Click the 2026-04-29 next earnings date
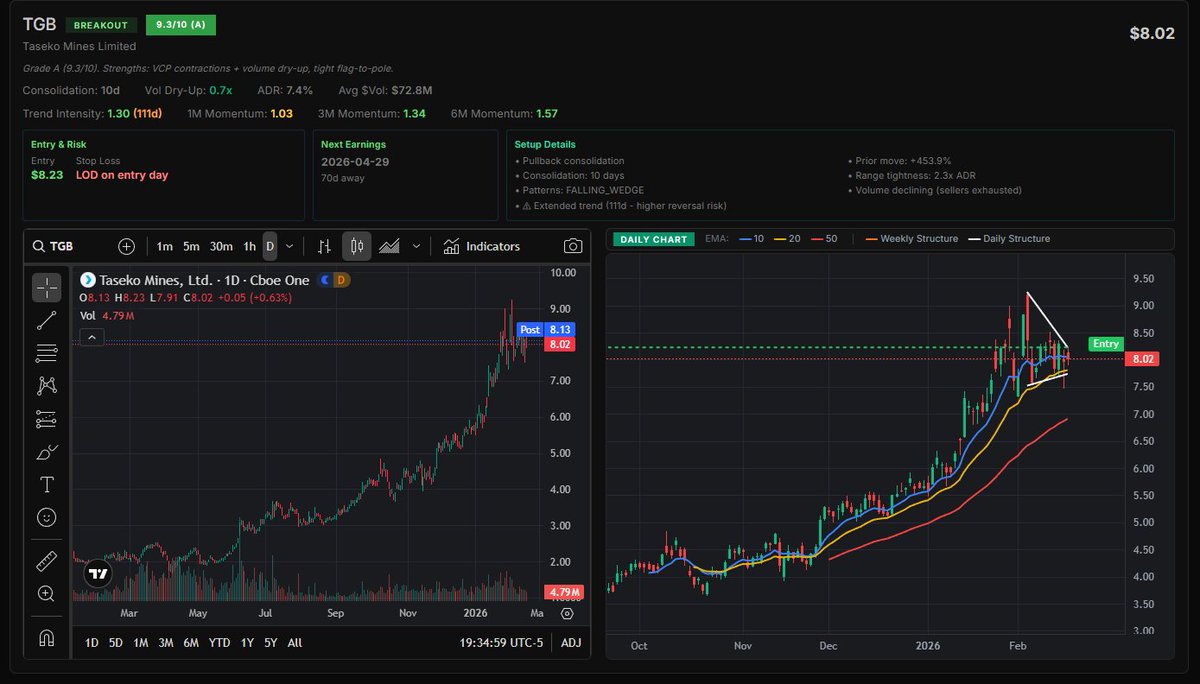1200x684 pixels. [354, 161]
